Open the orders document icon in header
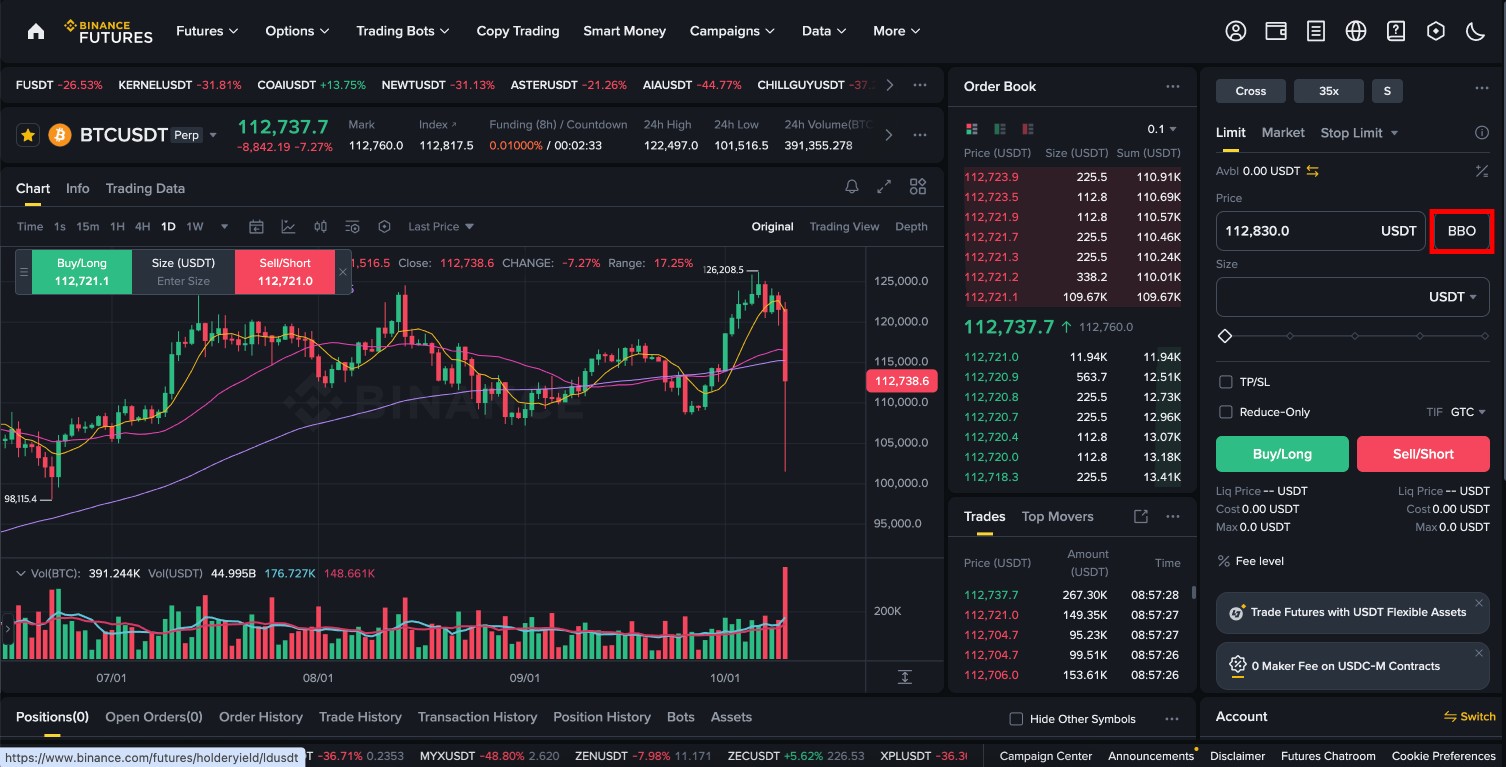The width and height of the screenshot is (1506, 767). (1316, 31)
